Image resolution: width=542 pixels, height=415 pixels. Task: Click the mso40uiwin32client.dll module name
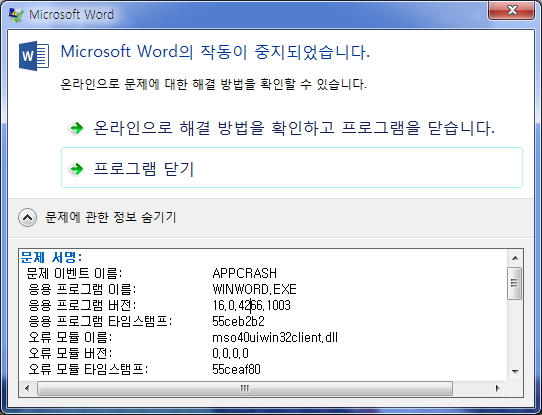(x=275, y=337)
